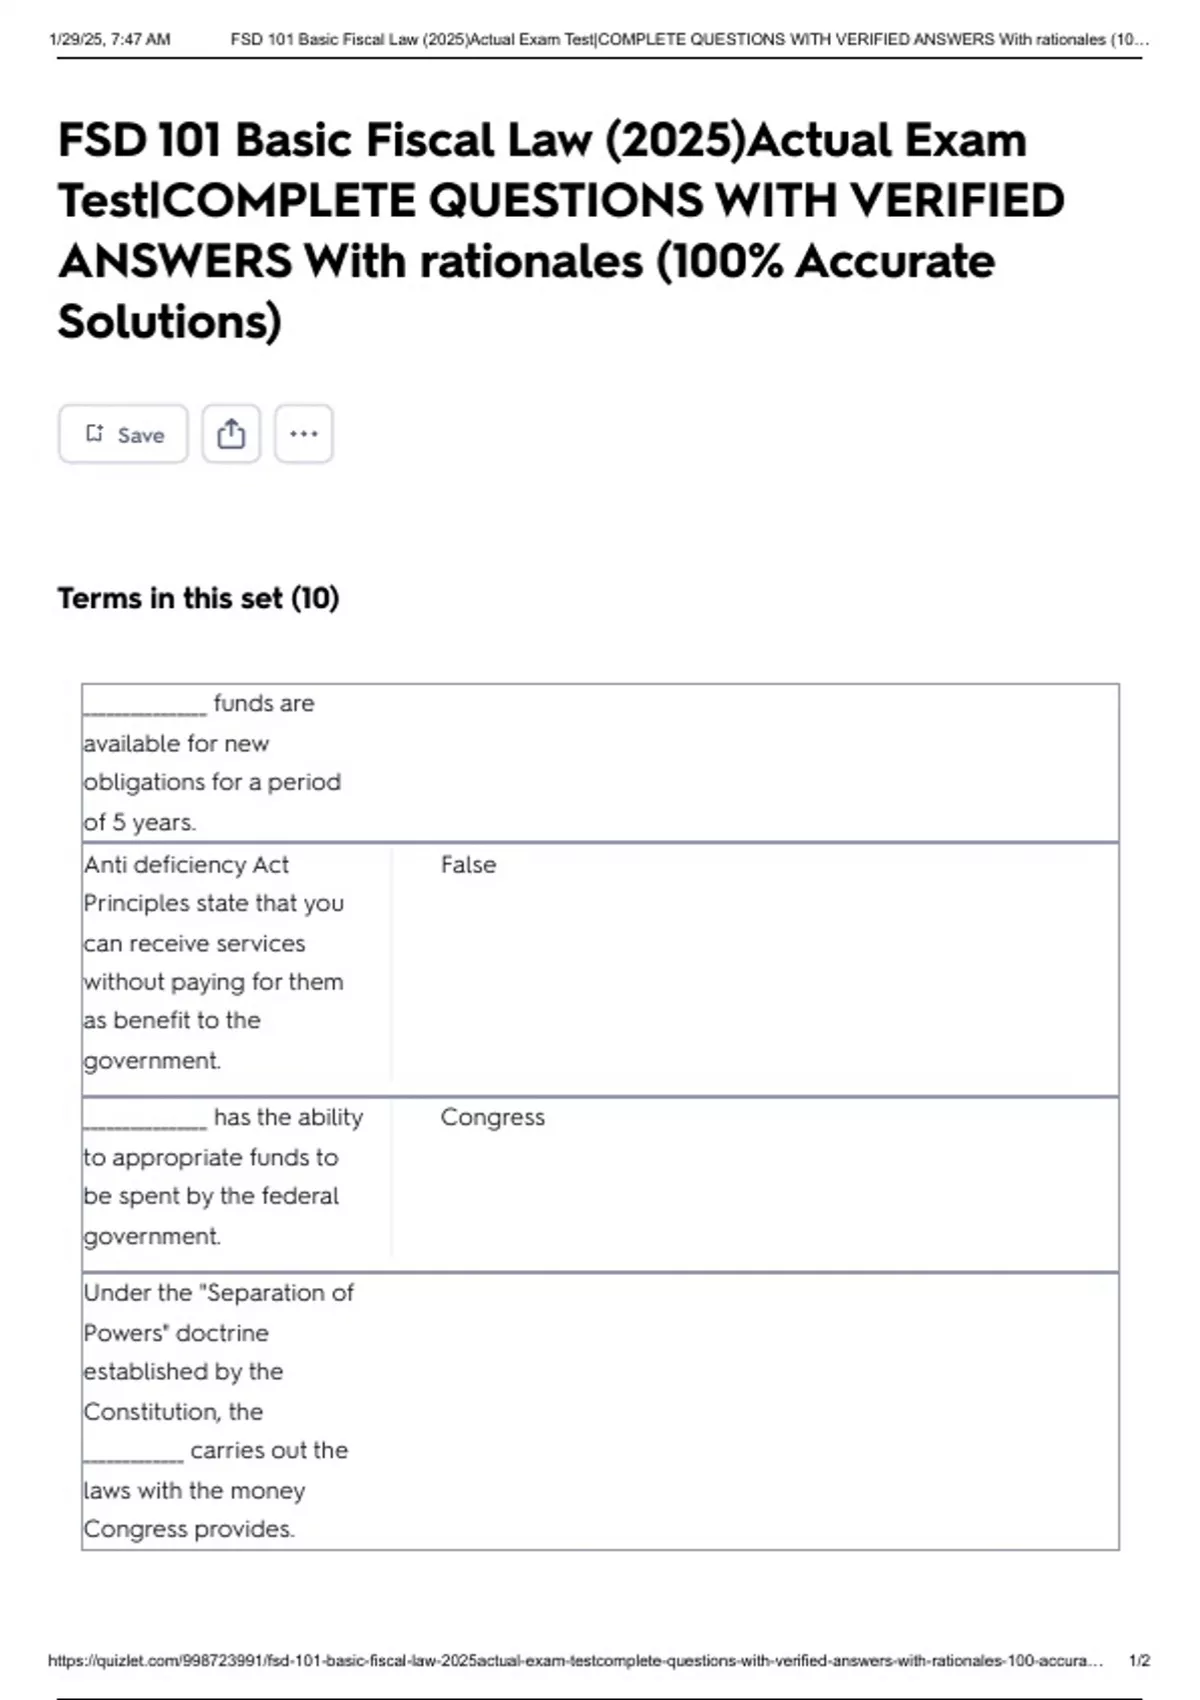This screenshot has width=1200, height=1700.
Task: Click the Save button
Action: pos(123,434)
